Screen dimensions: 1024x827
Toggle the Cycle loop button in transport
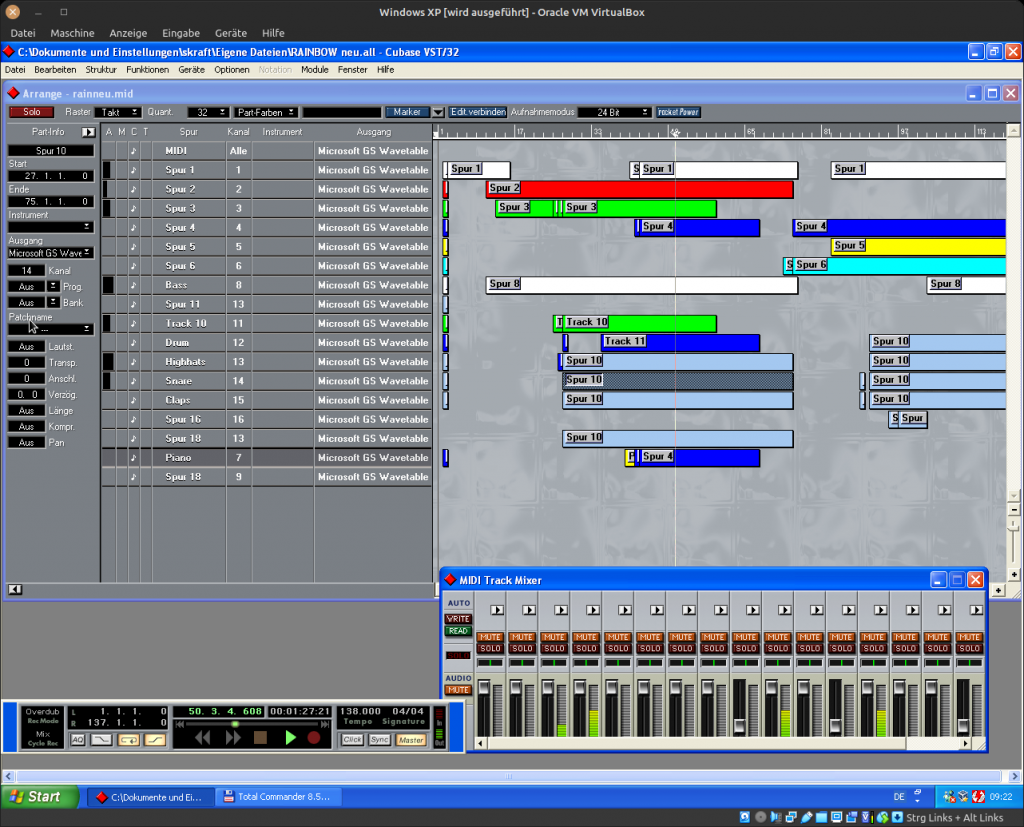tap(128, 740)
